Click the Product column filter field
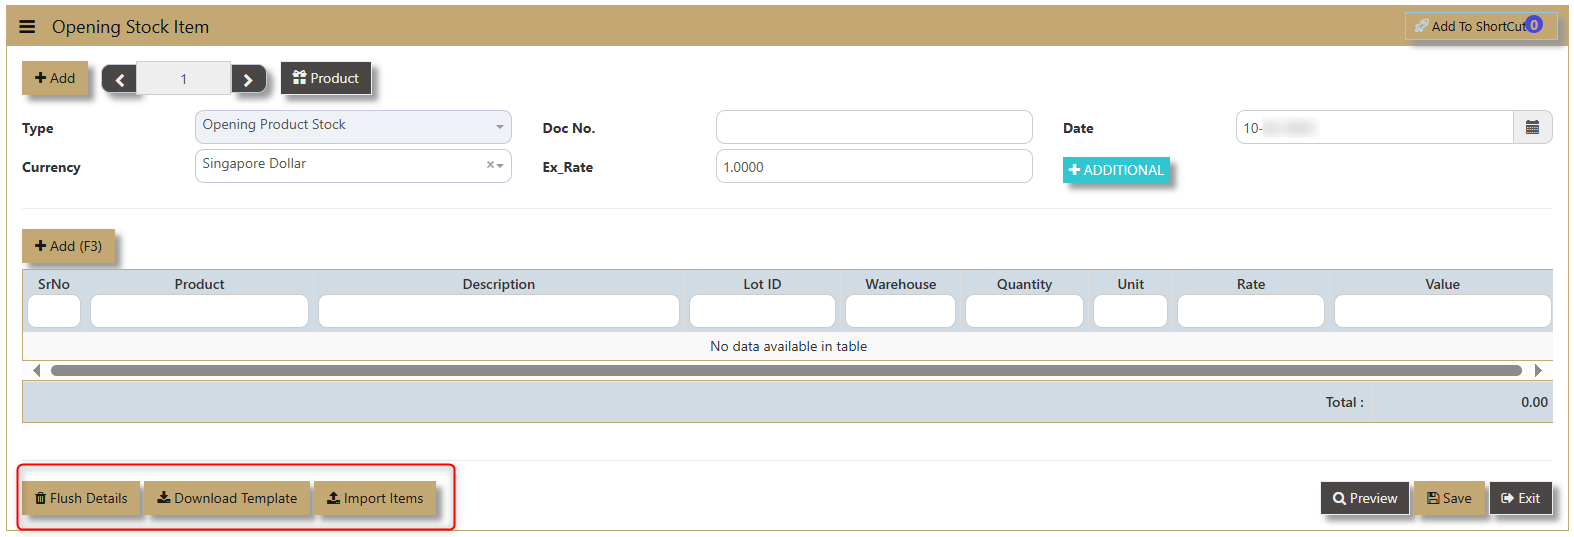 (199, 311)
